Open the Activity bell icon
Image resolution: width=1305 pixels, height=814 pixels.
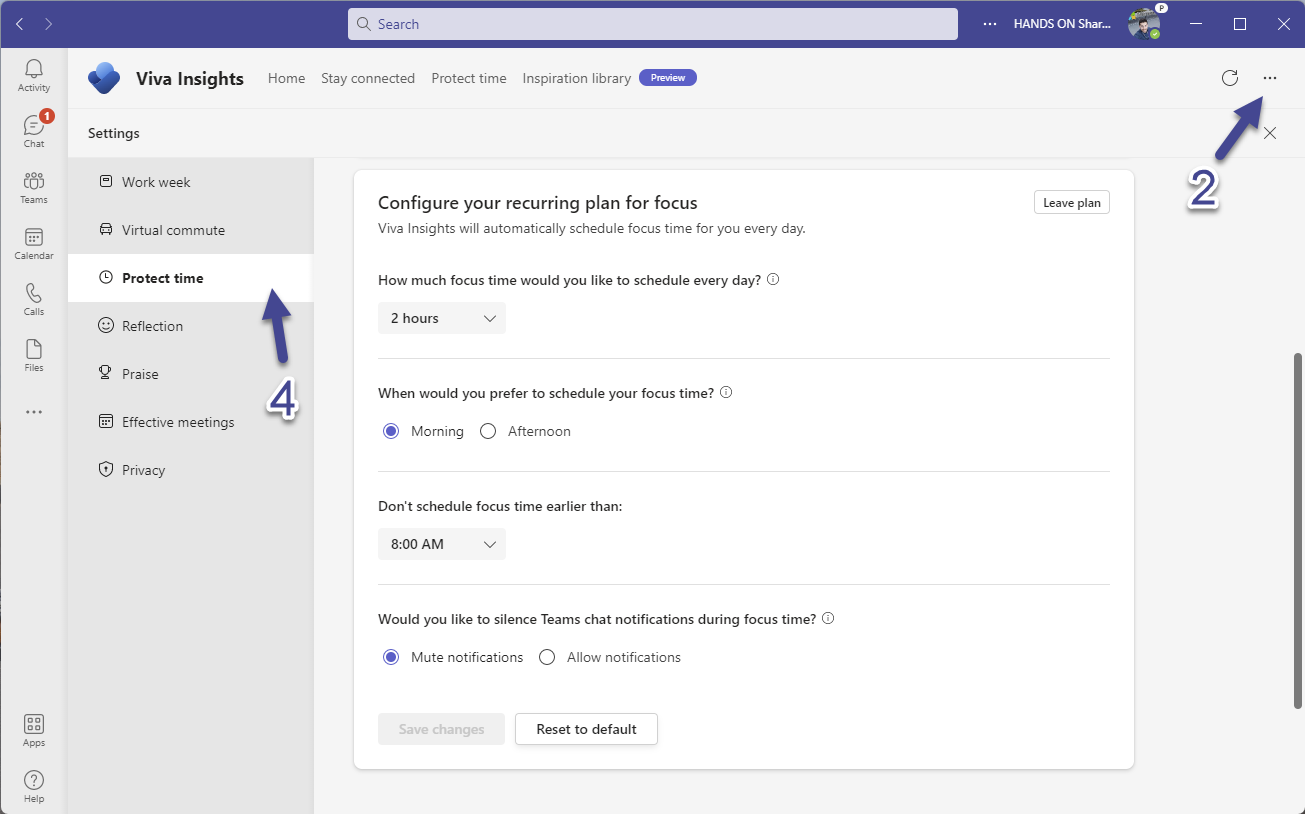pos(34,75)
